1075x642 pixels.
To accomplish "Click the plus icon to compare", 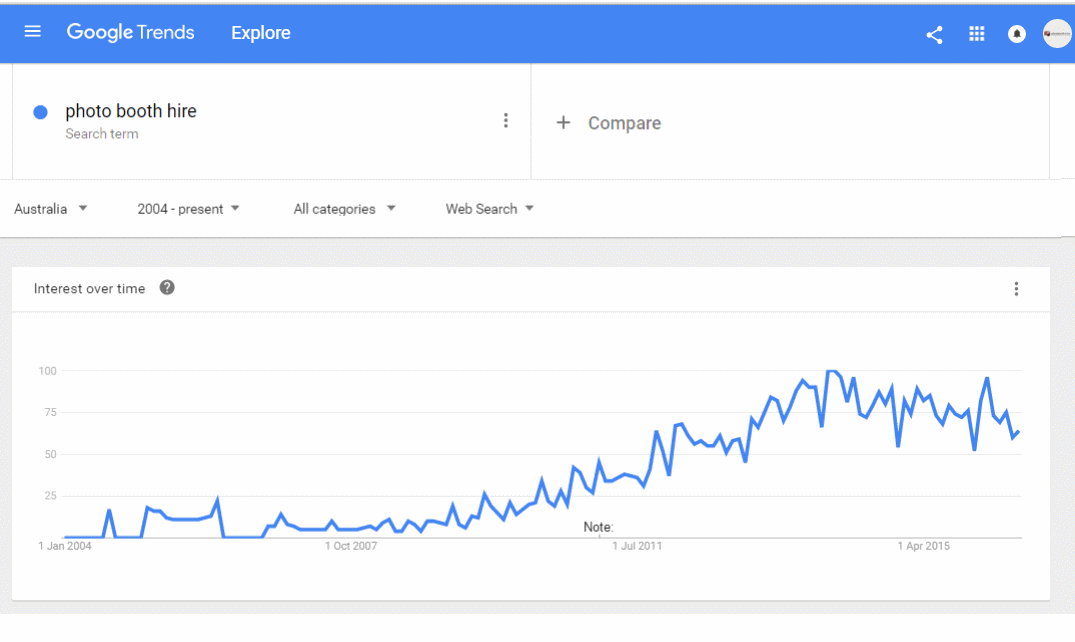I will [x=563, y=123].
